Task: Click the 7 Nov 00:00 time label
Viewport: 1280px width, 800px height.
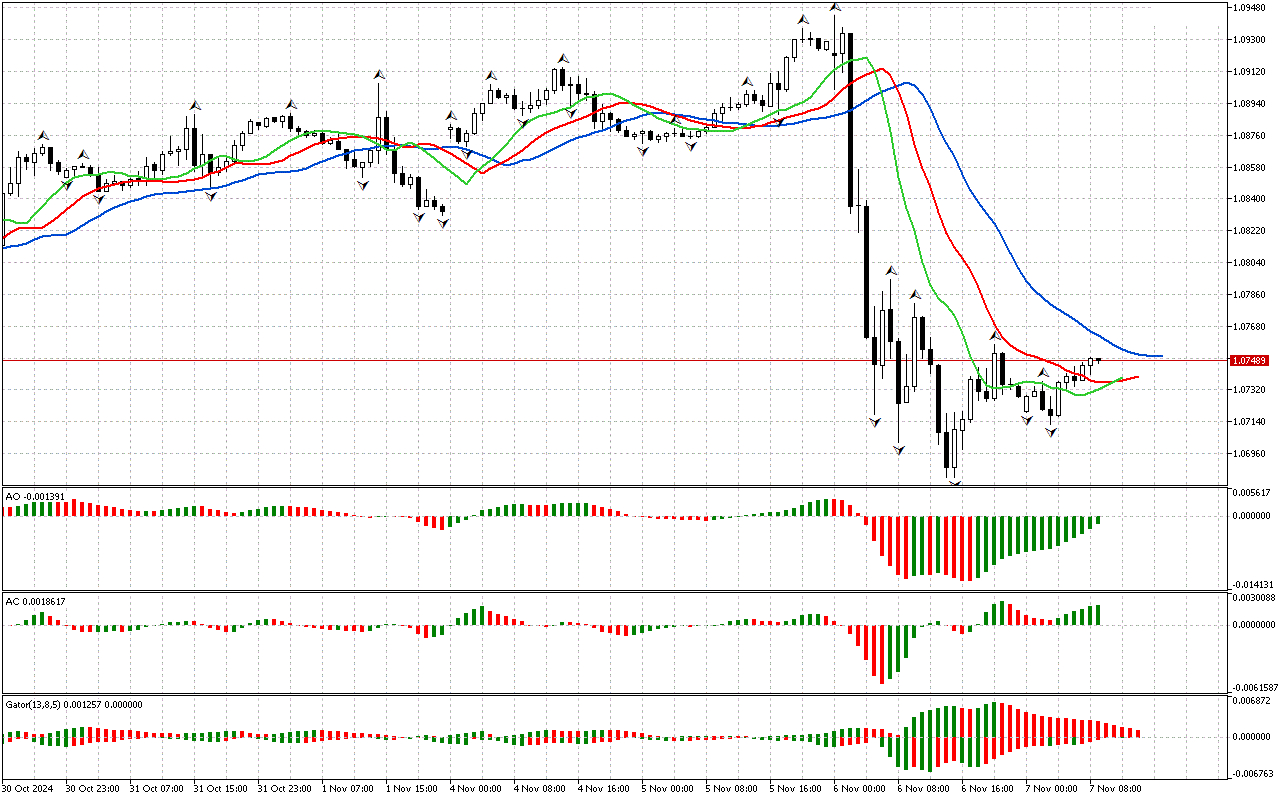Action: click(1051, 789)
